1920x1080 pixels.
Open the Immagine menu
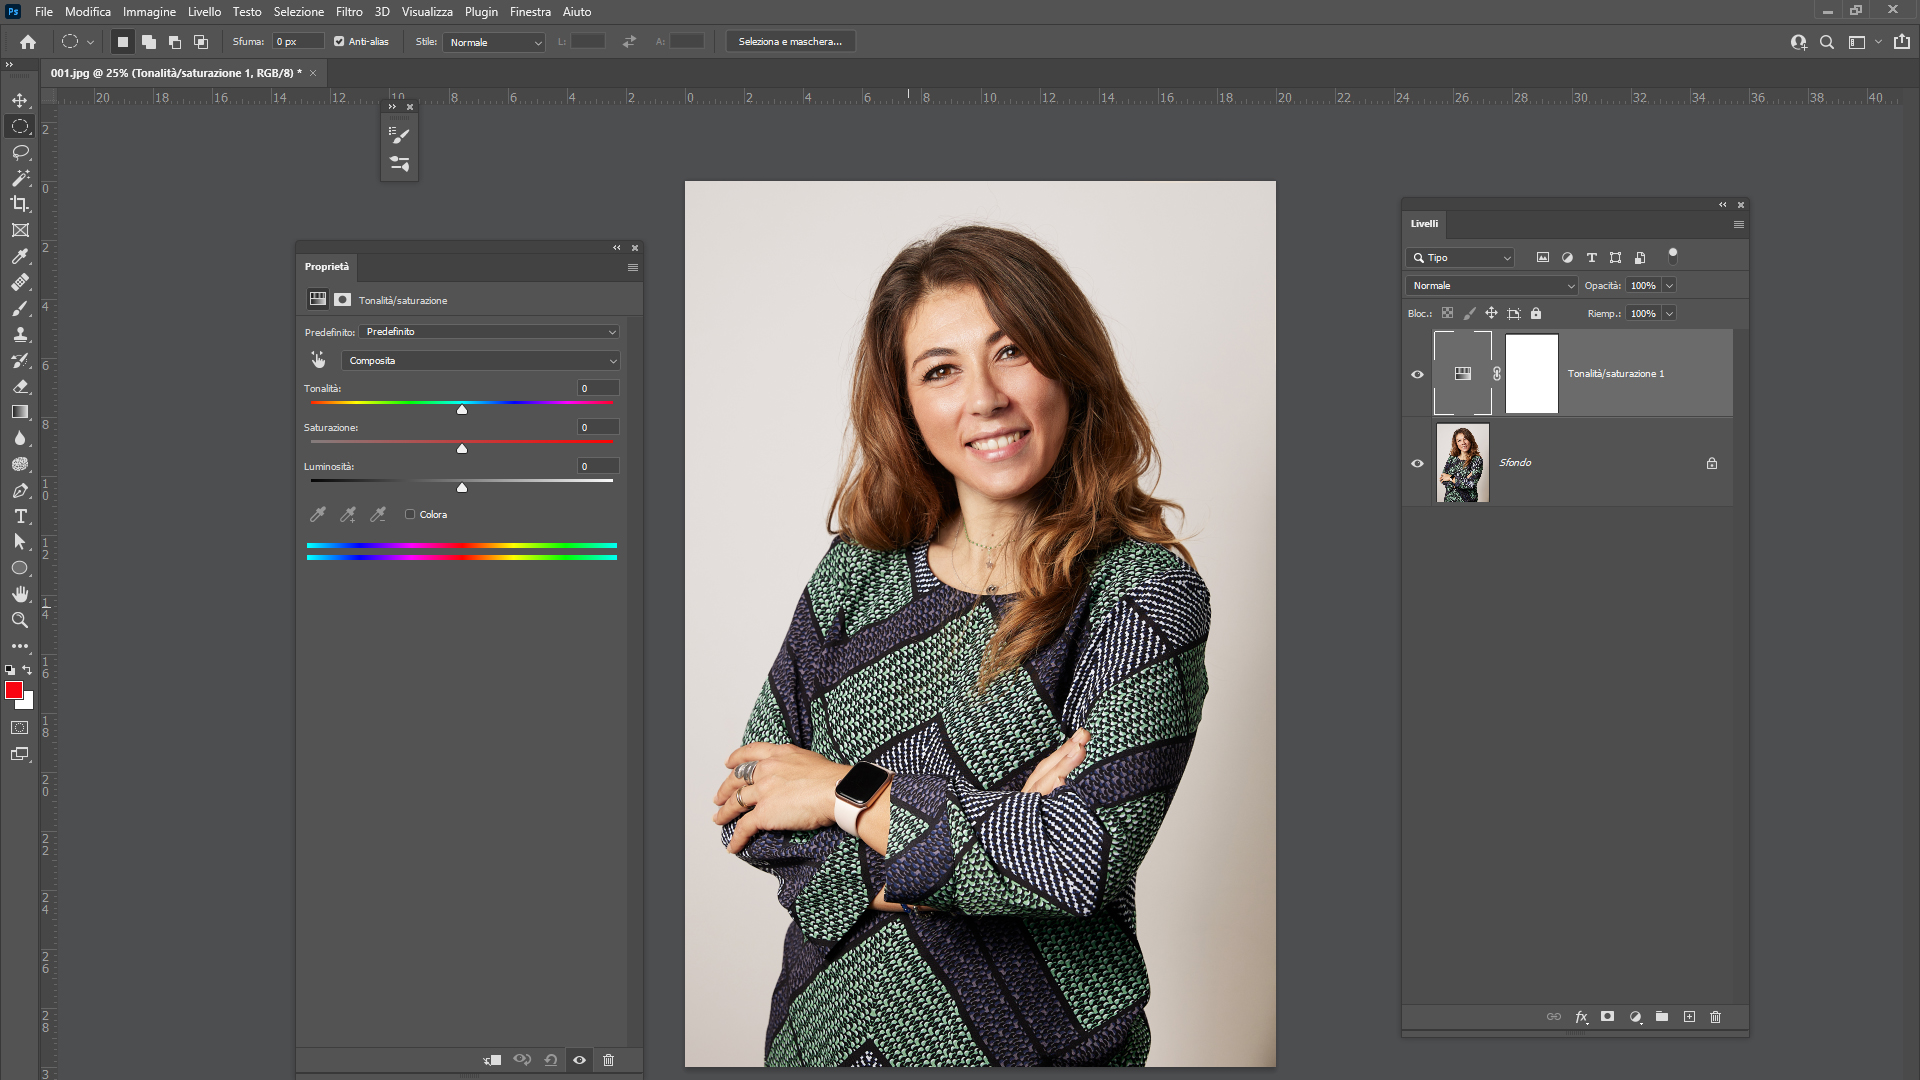149,12
